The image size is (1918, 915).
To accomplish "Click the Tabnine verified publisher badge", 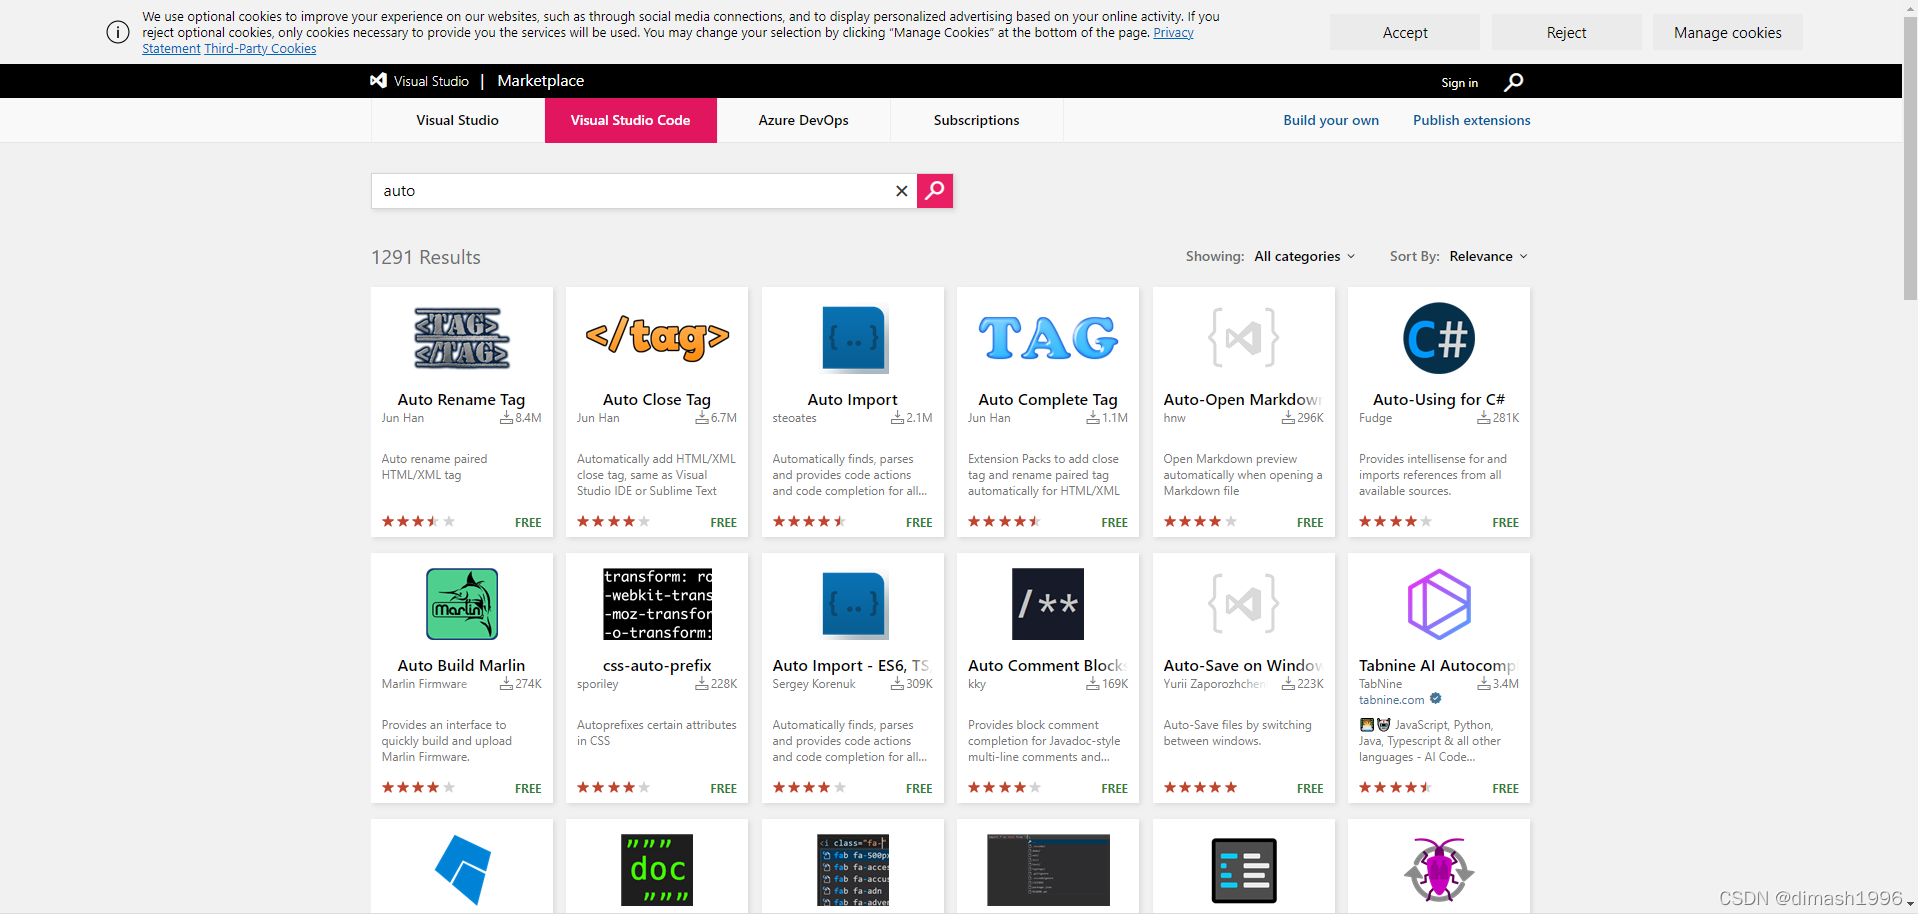I will [1436, 699].
